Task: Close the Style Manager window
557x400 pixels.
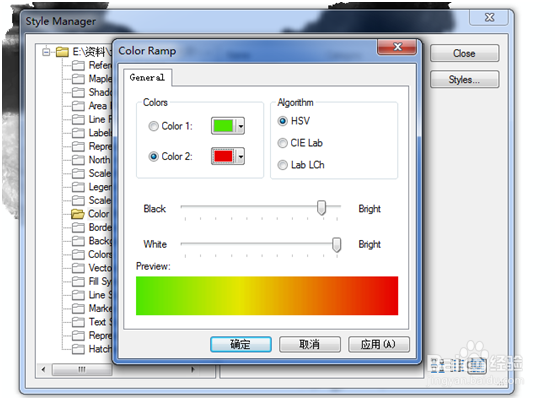Action: 489,17
